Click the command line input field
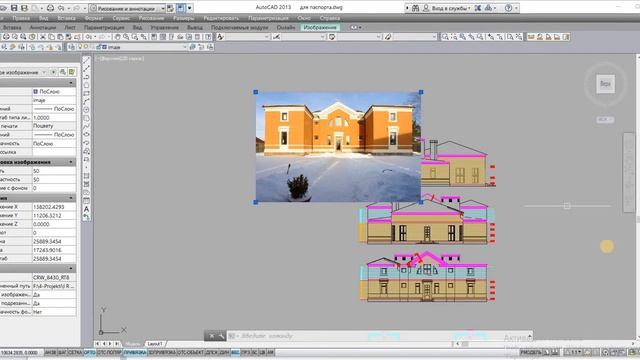This screenshot has height=360, width=640. (380, 336)
